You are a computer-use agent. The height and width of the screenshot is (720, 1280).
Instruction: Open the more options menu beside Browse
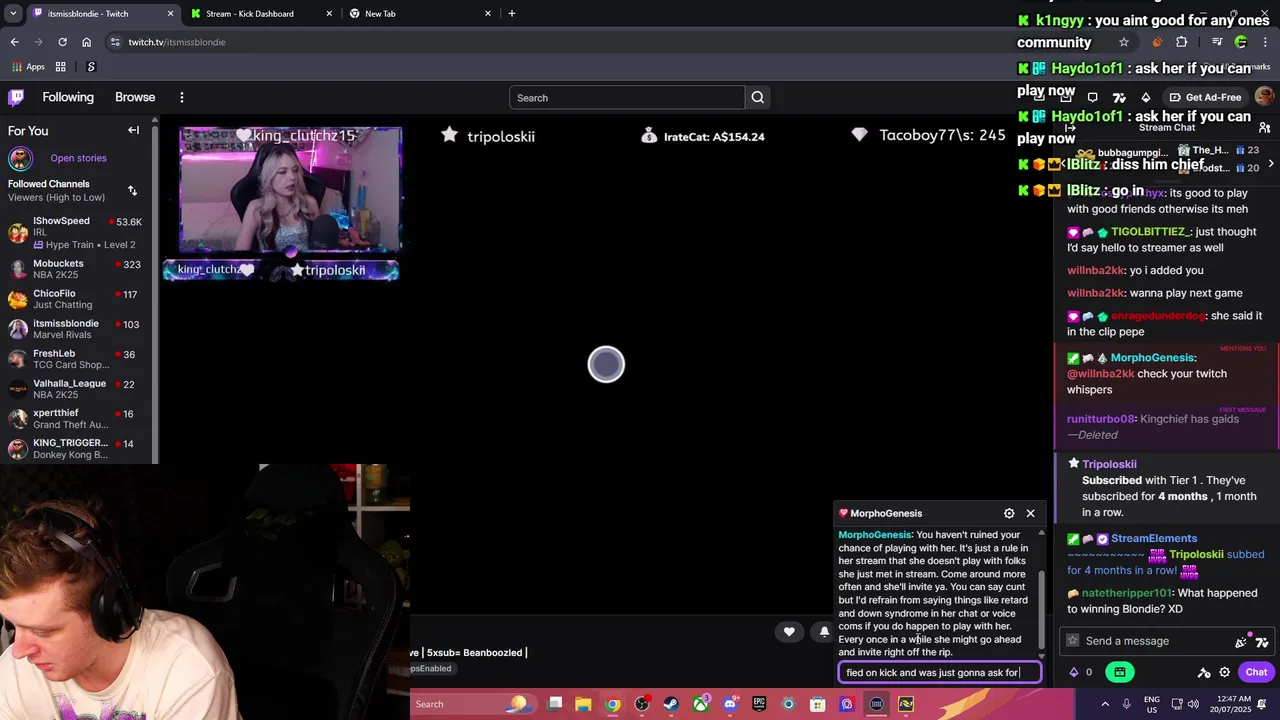point(182,97)
